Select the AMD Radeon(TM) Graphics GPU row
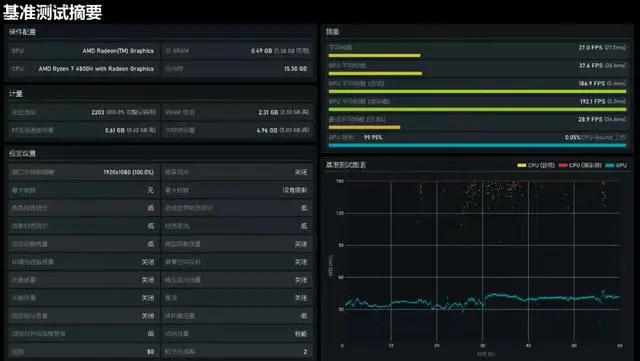 point(83,51)
